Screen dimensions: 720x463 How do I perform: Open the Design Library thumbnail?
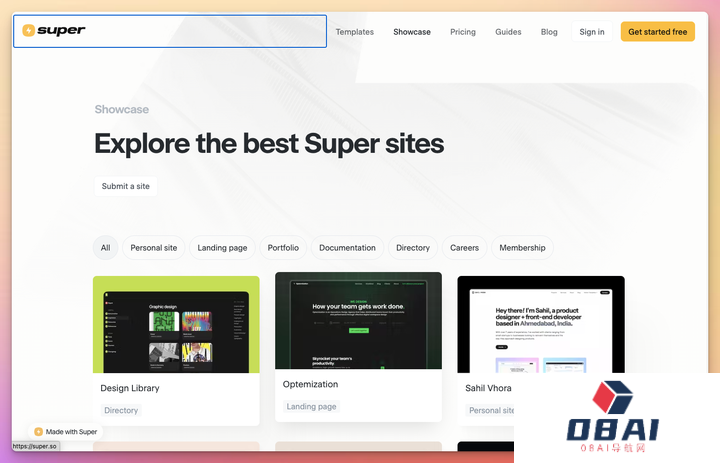pyautogui.click(x=176, y=324)
